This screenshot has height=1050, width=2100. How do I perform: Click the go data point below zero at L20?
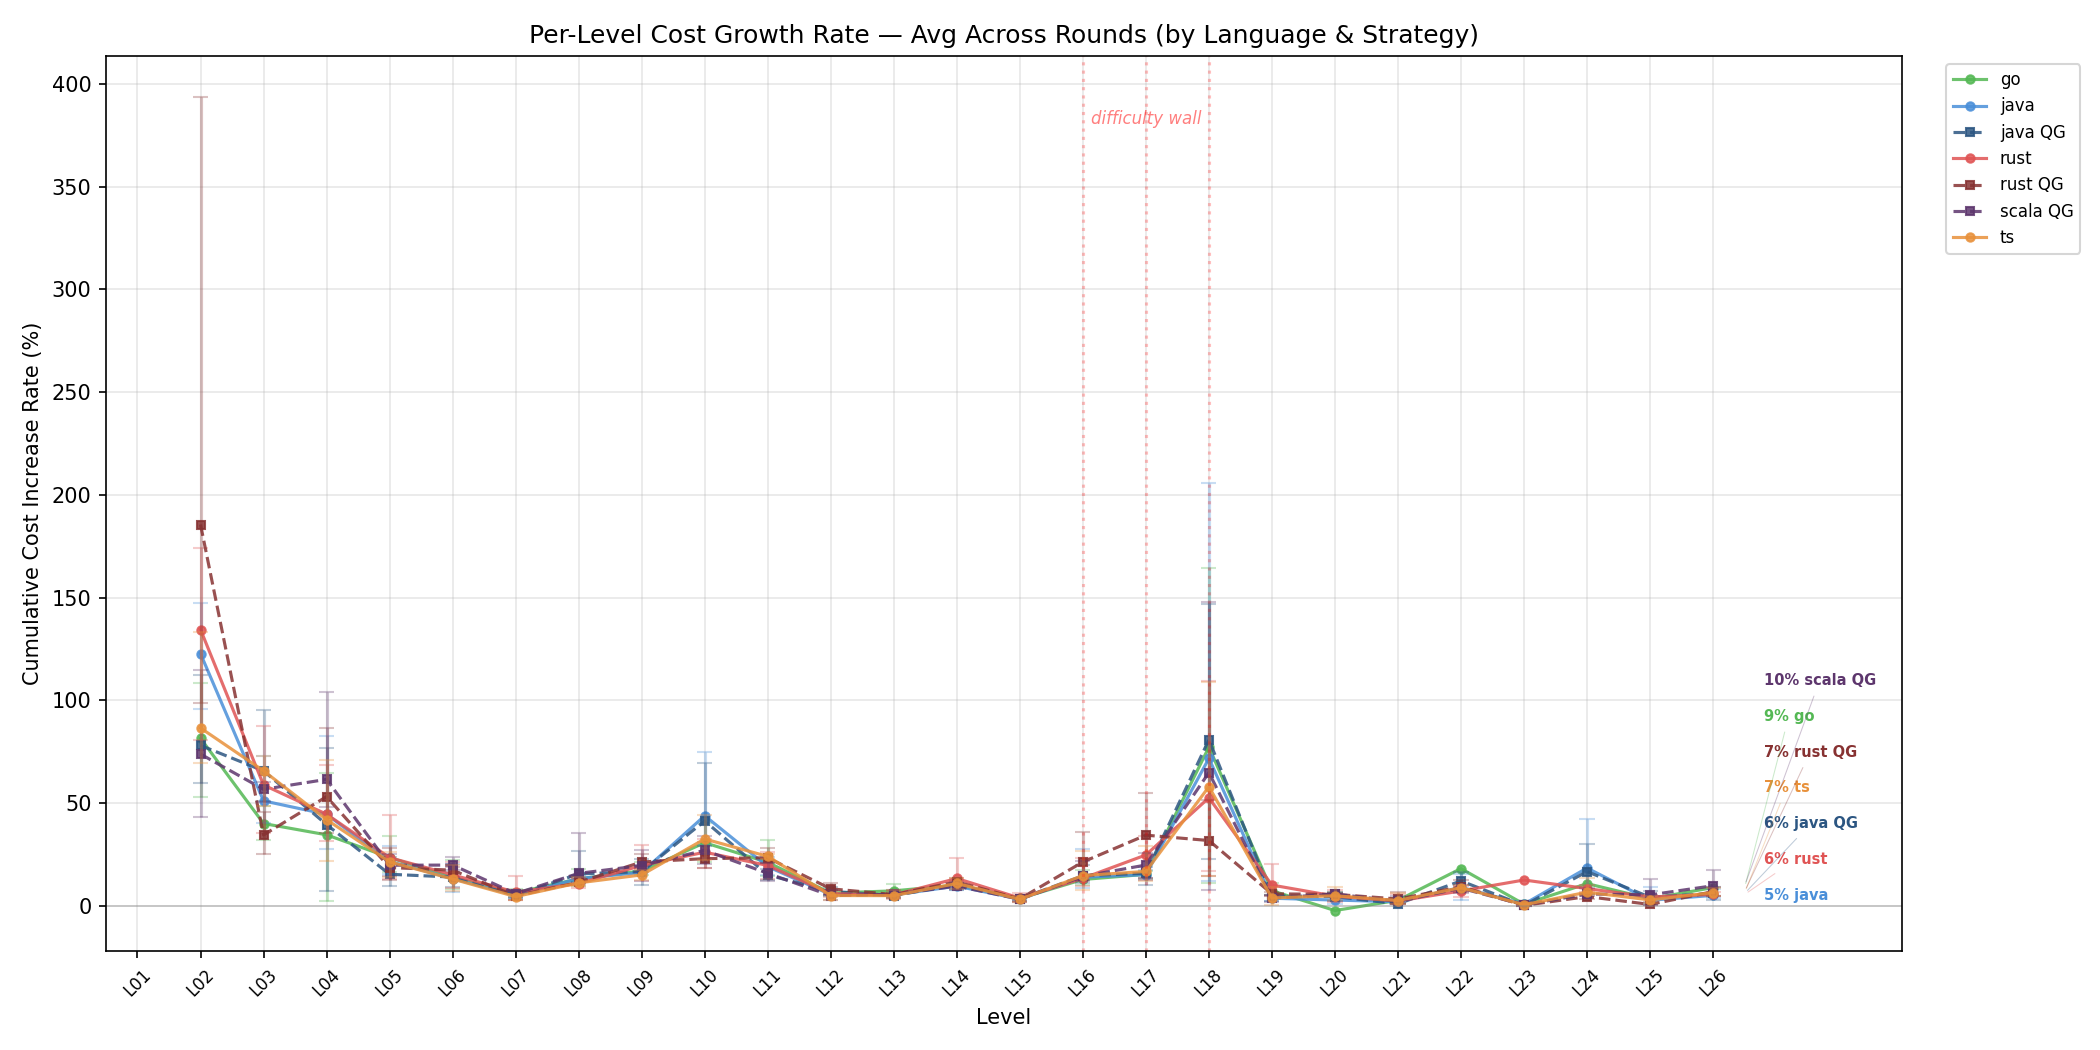point(1335,911)
